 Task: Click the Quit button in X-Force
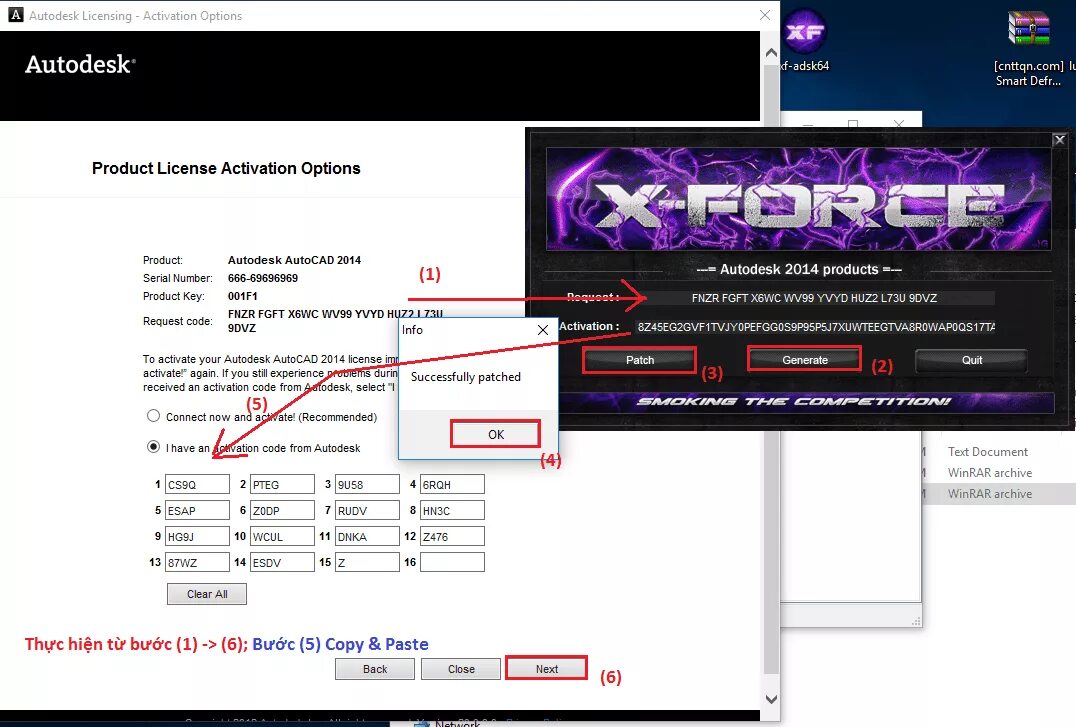click(972, 360)
